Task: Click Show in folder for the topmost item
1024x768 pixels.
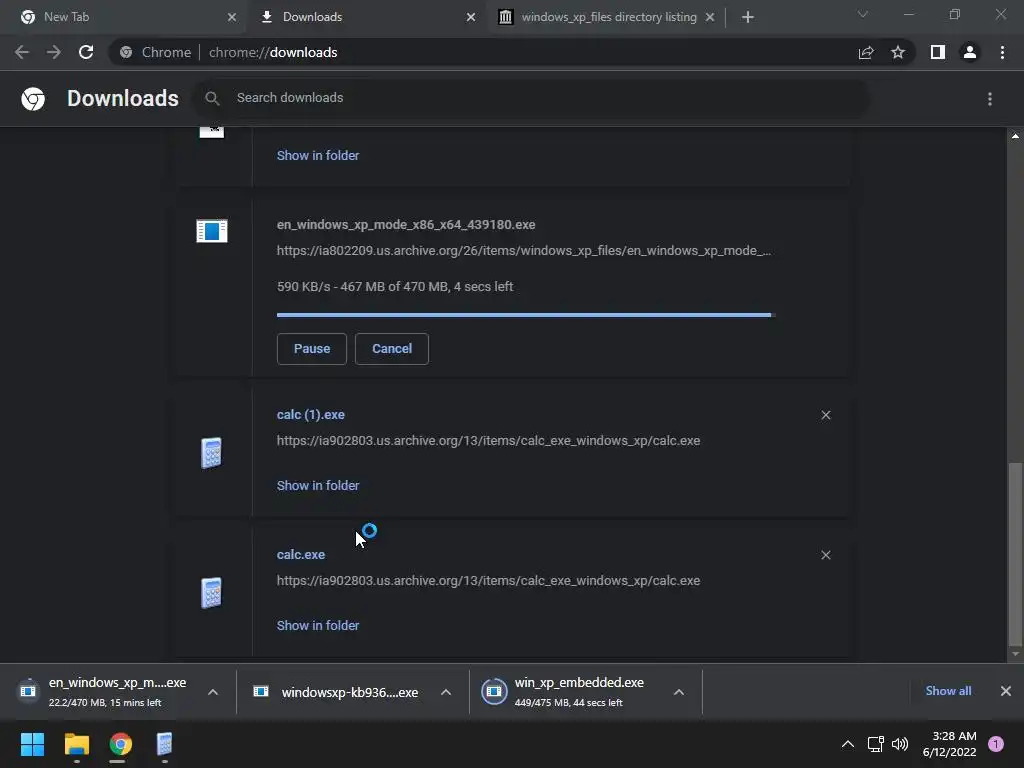Action: pos(318,155)
